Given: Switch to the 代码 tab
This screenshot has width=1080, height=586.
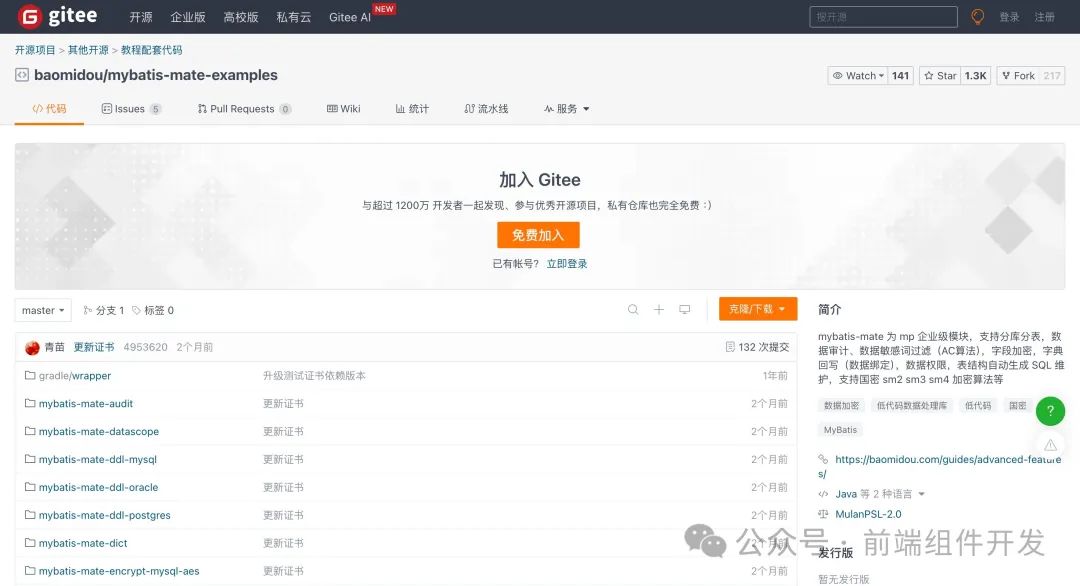Looking at the screenshot, I should (49, 109).
